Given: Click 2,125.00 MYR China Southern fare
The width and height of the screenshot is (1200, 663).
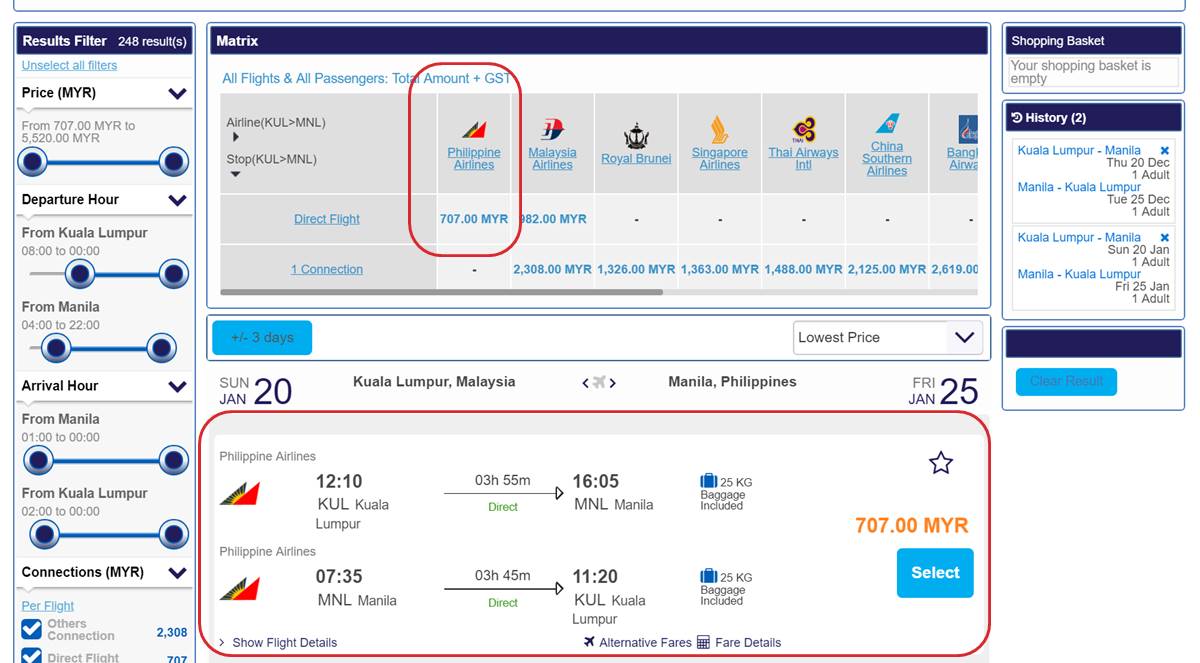Looking at the screenshot, I should tap(887, 270).
